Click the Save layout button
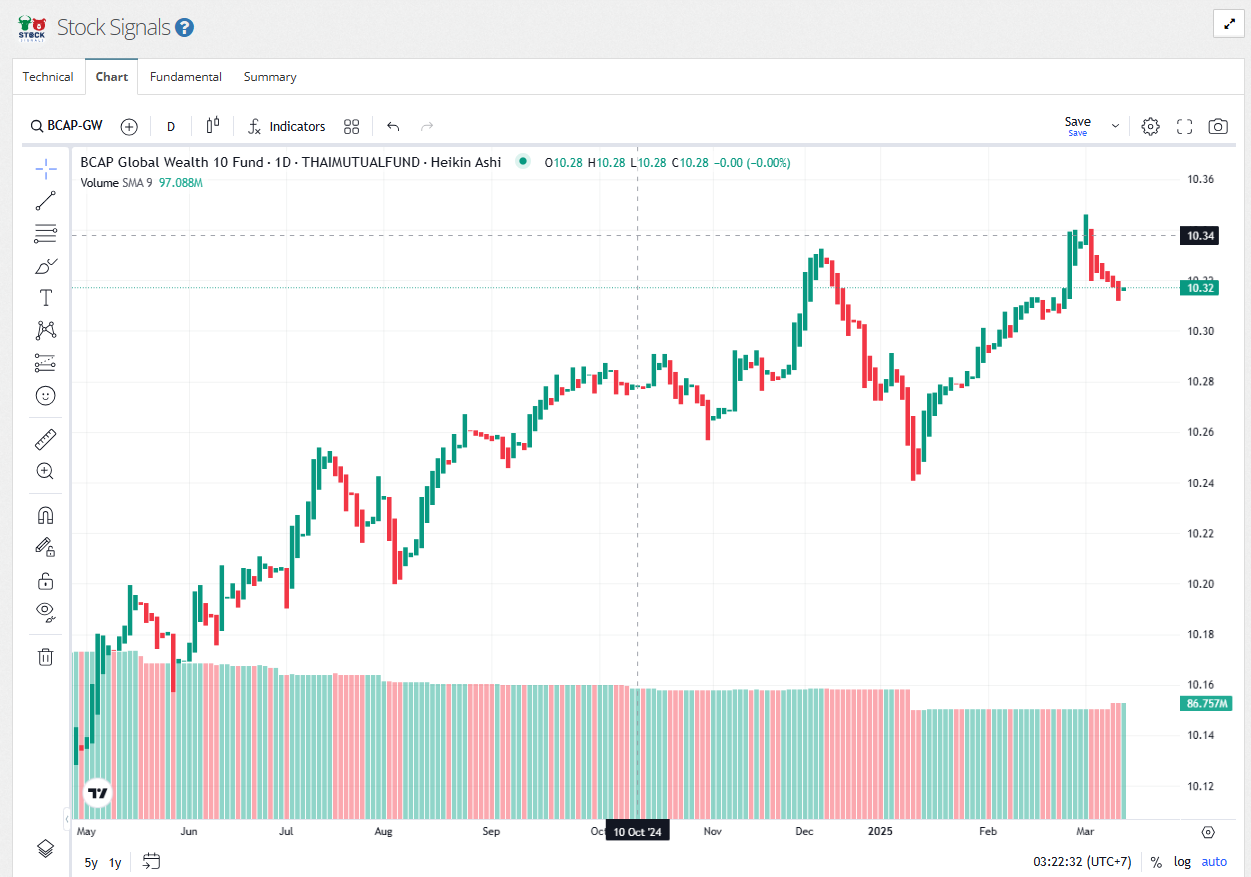1251x877 pixels. coord(1078,126)
